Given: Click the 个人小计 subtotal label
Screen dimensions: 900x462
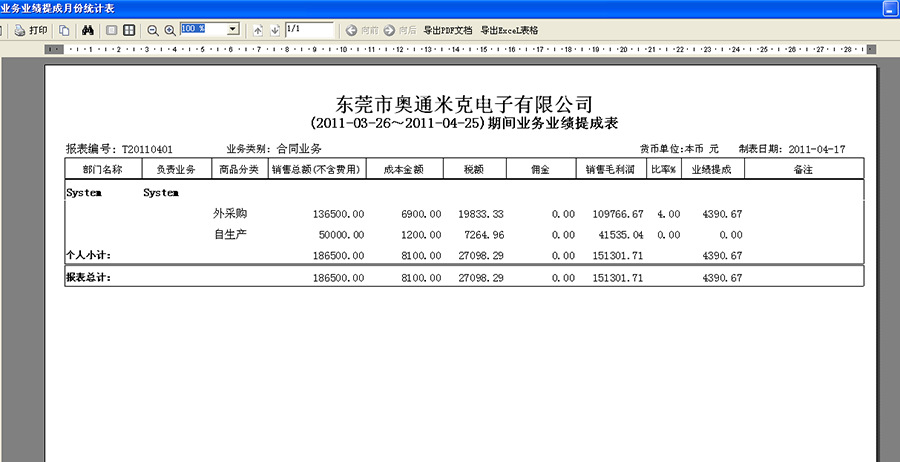Looking at the screenshot, I should tap(88, 255).
